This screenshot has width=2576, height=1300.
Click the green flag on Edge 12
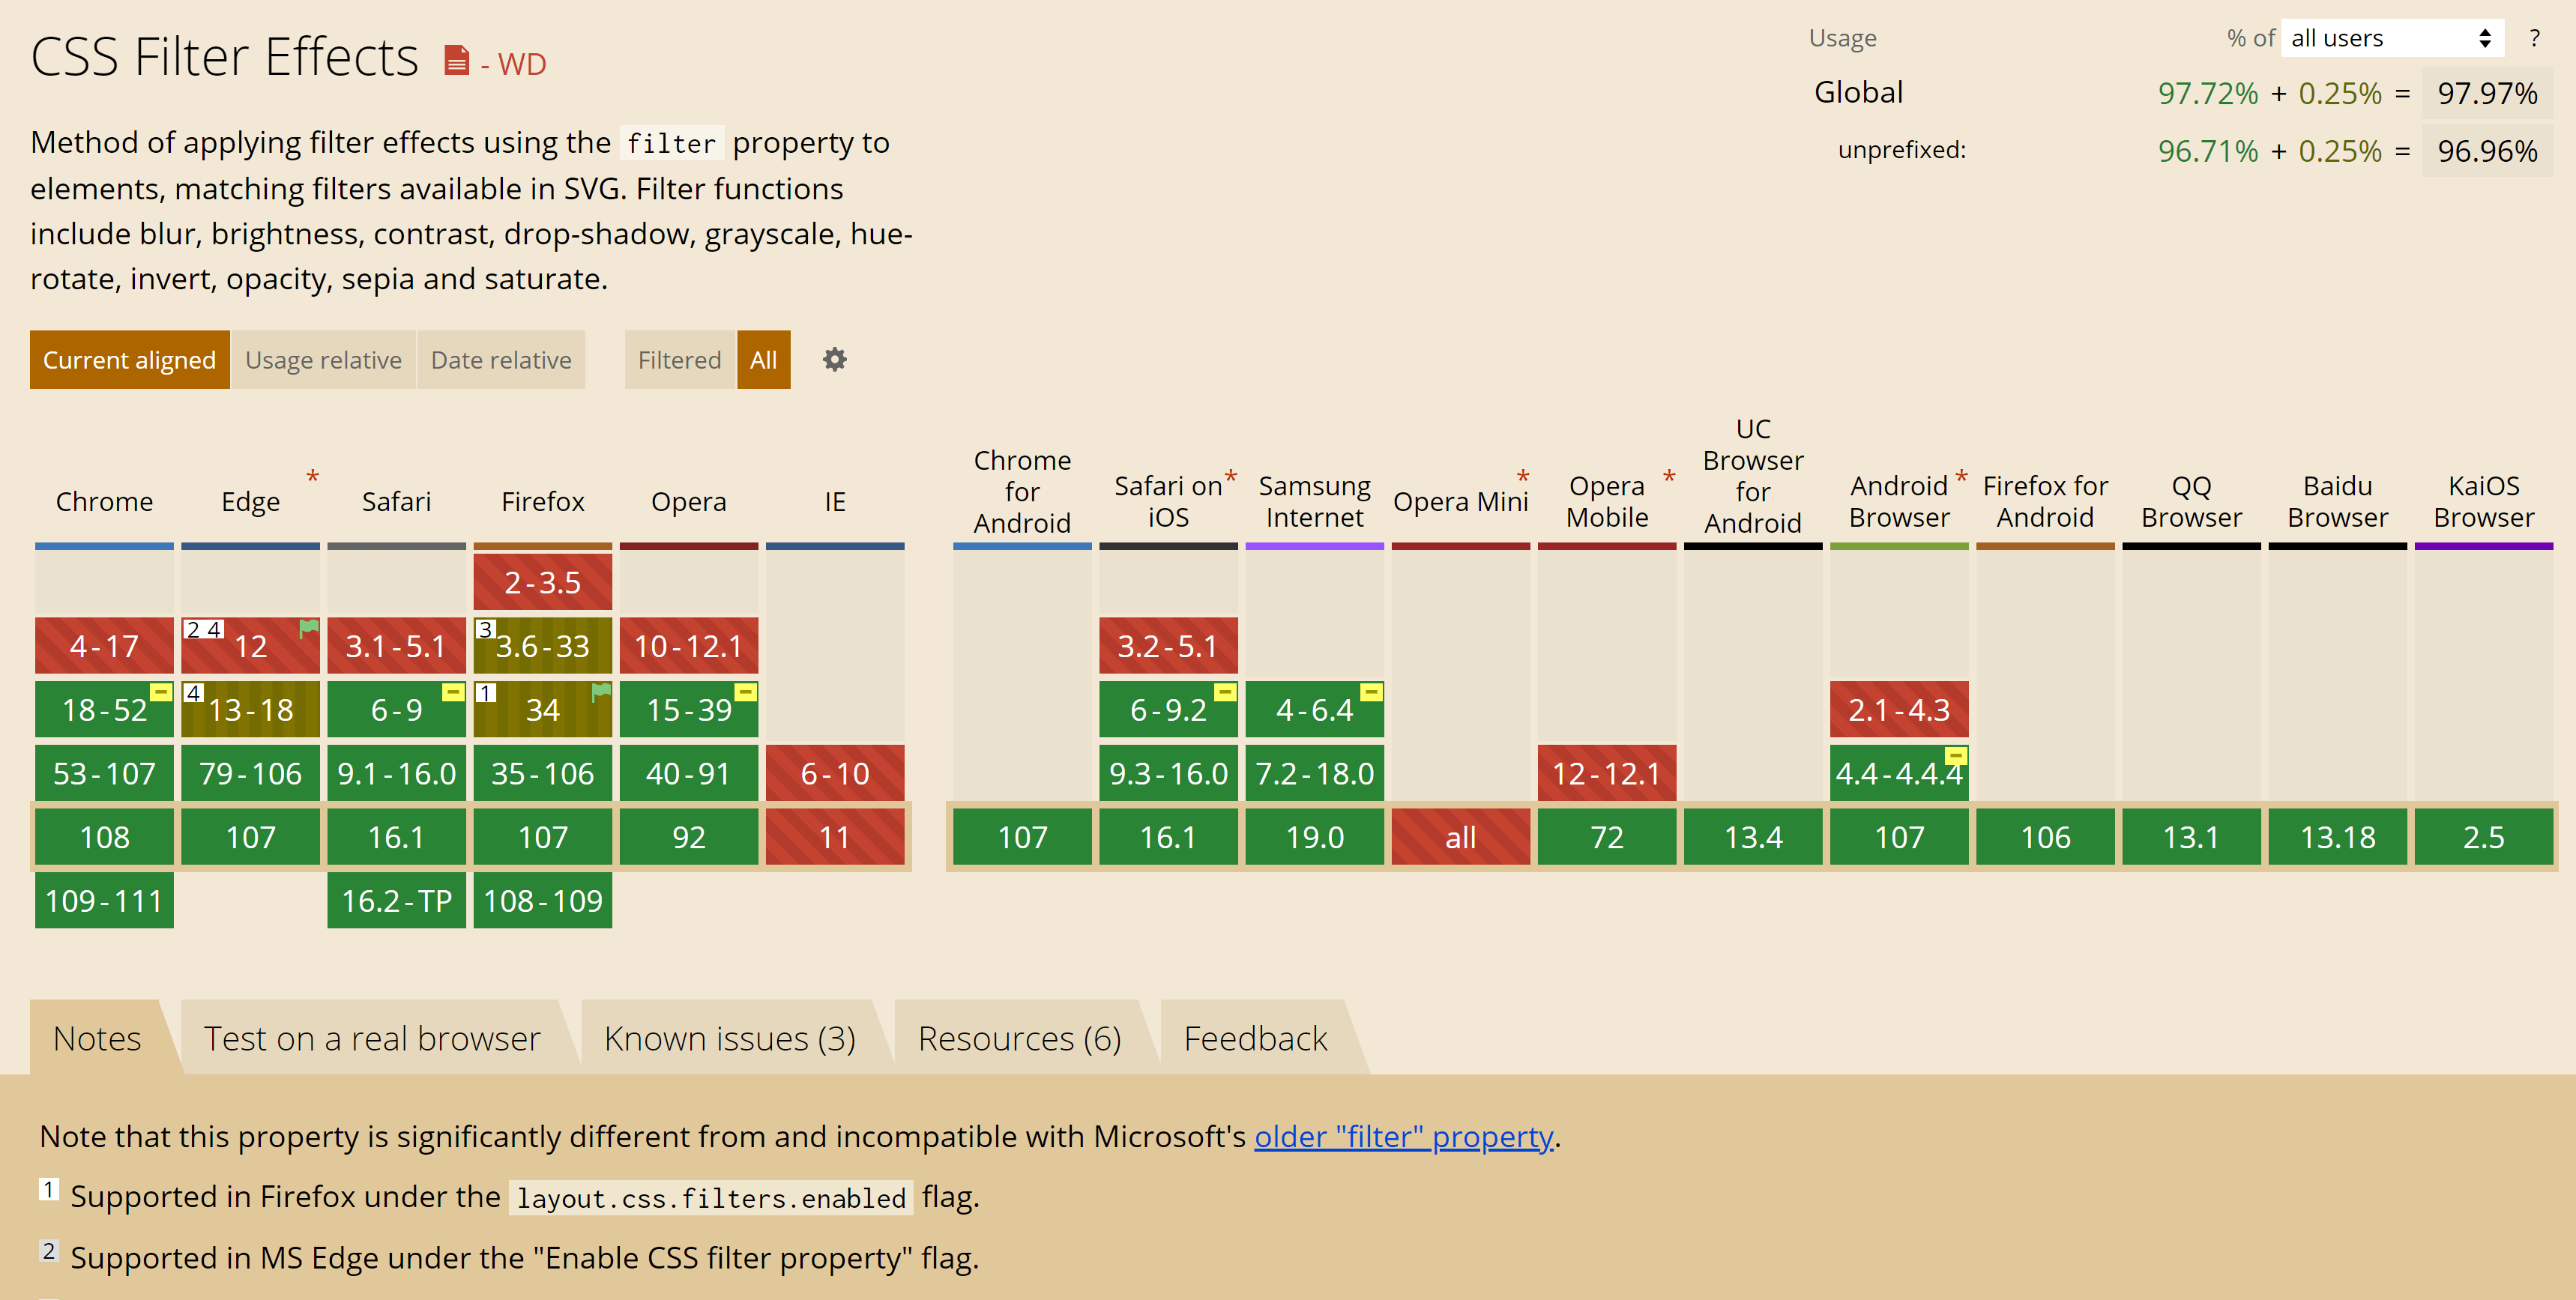(309, 628)
